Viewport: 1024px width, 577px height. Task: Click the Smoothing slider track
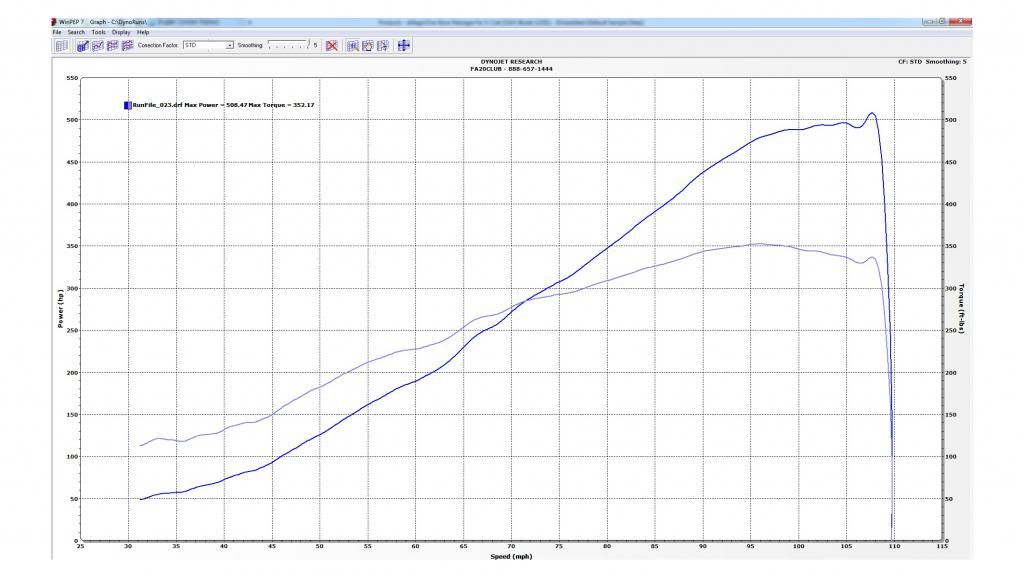click(289, 45)
